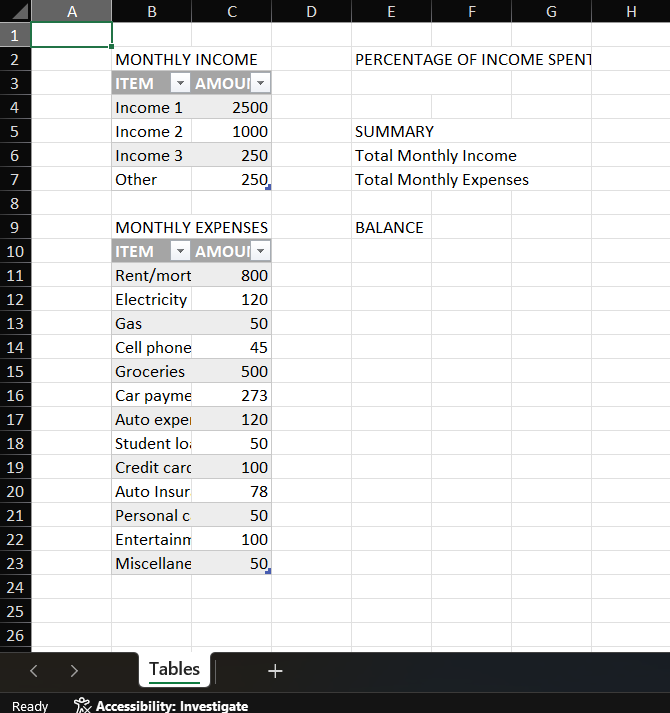670x713 pixels.
Task: Click the active cell A1
Action: (x=71, y=35)
